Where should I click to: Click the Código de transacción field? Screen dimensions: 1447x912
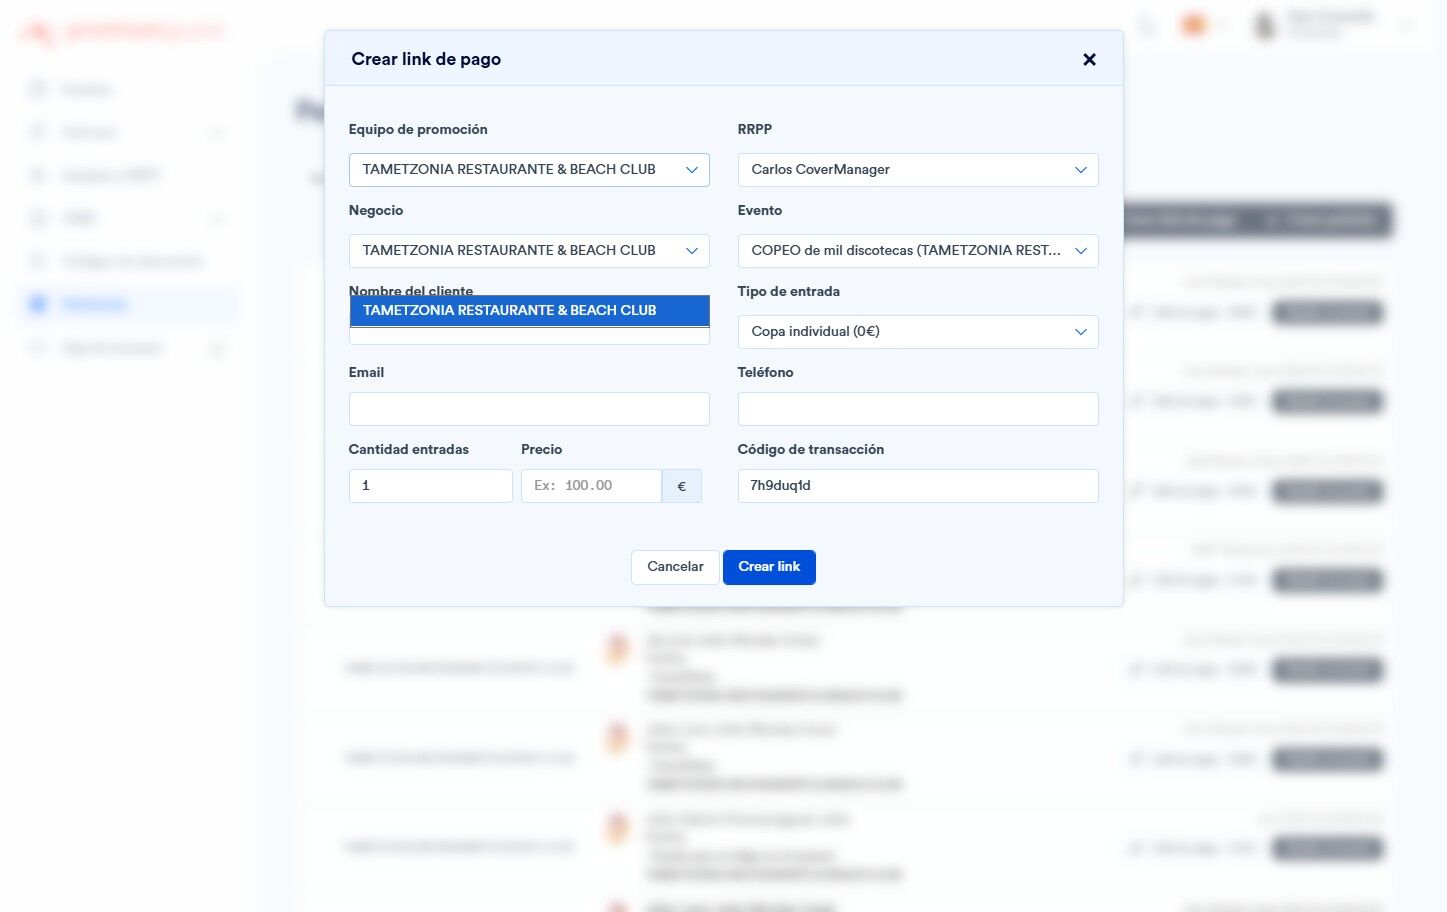[918, 486]
